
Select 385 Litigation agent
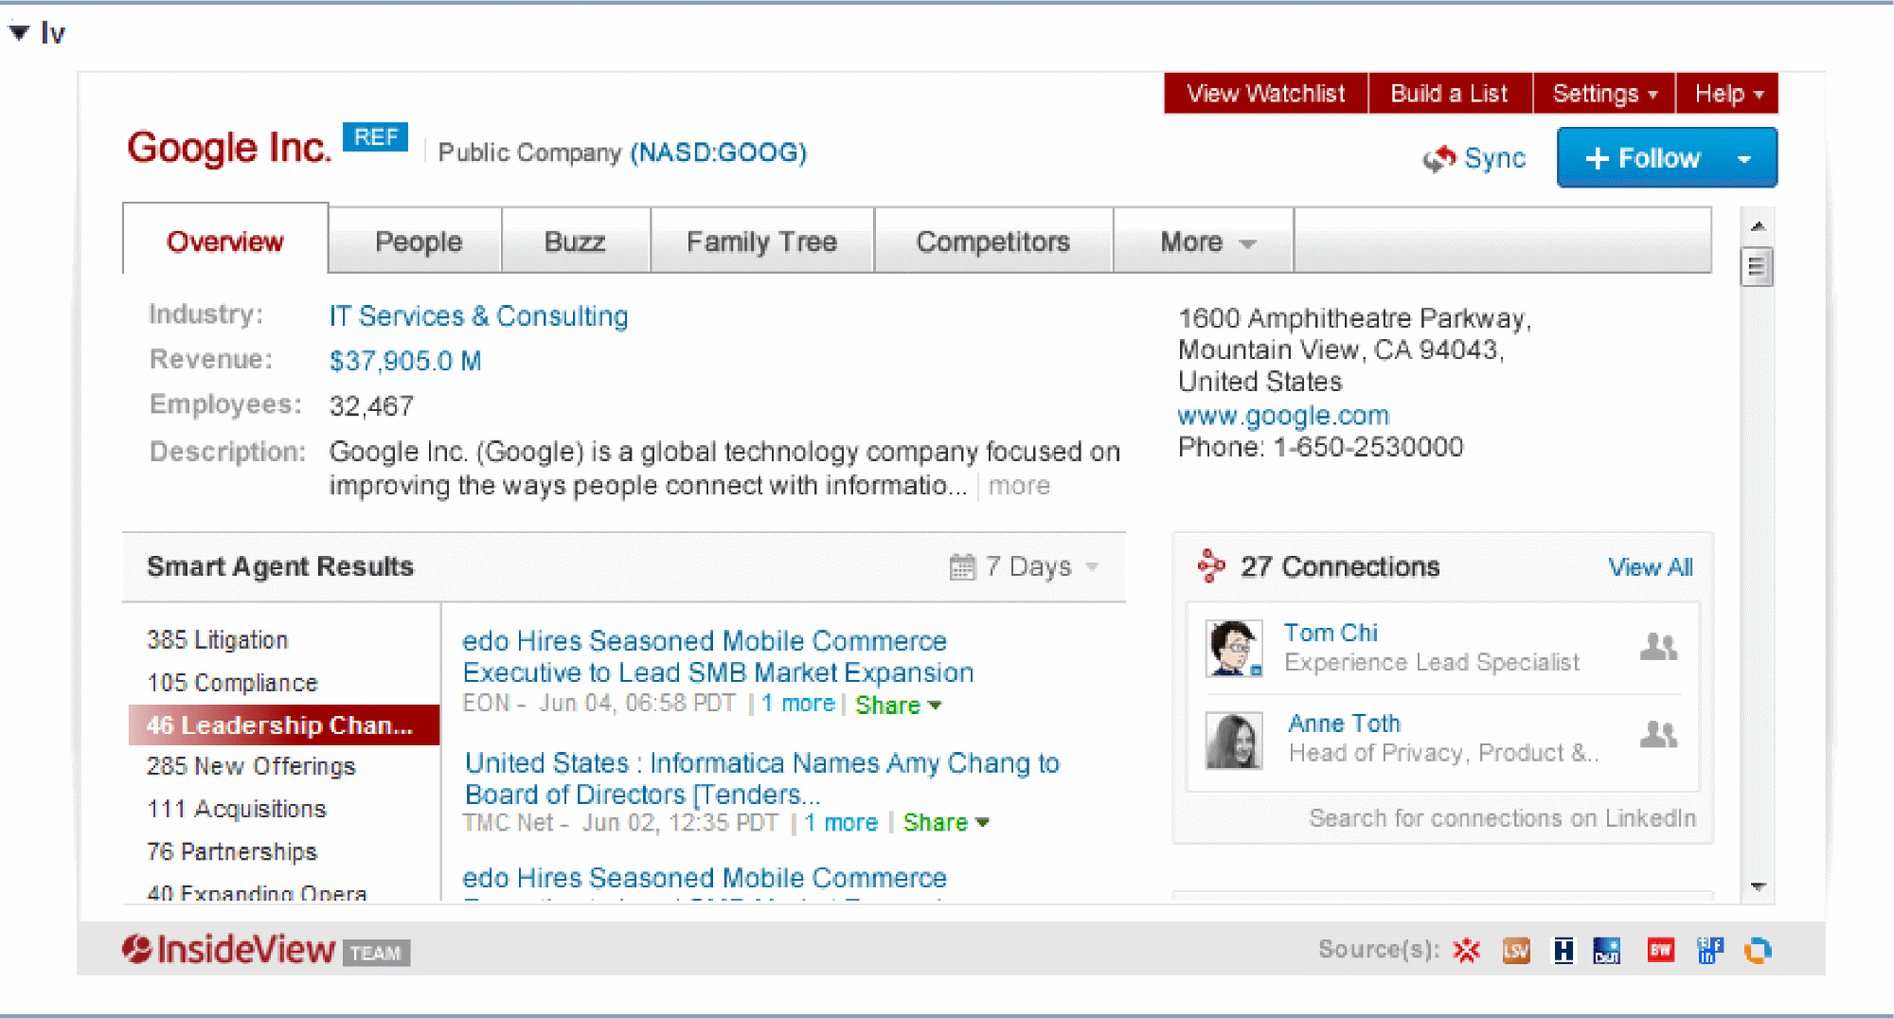pyautogui.click(x=217, y=640)
